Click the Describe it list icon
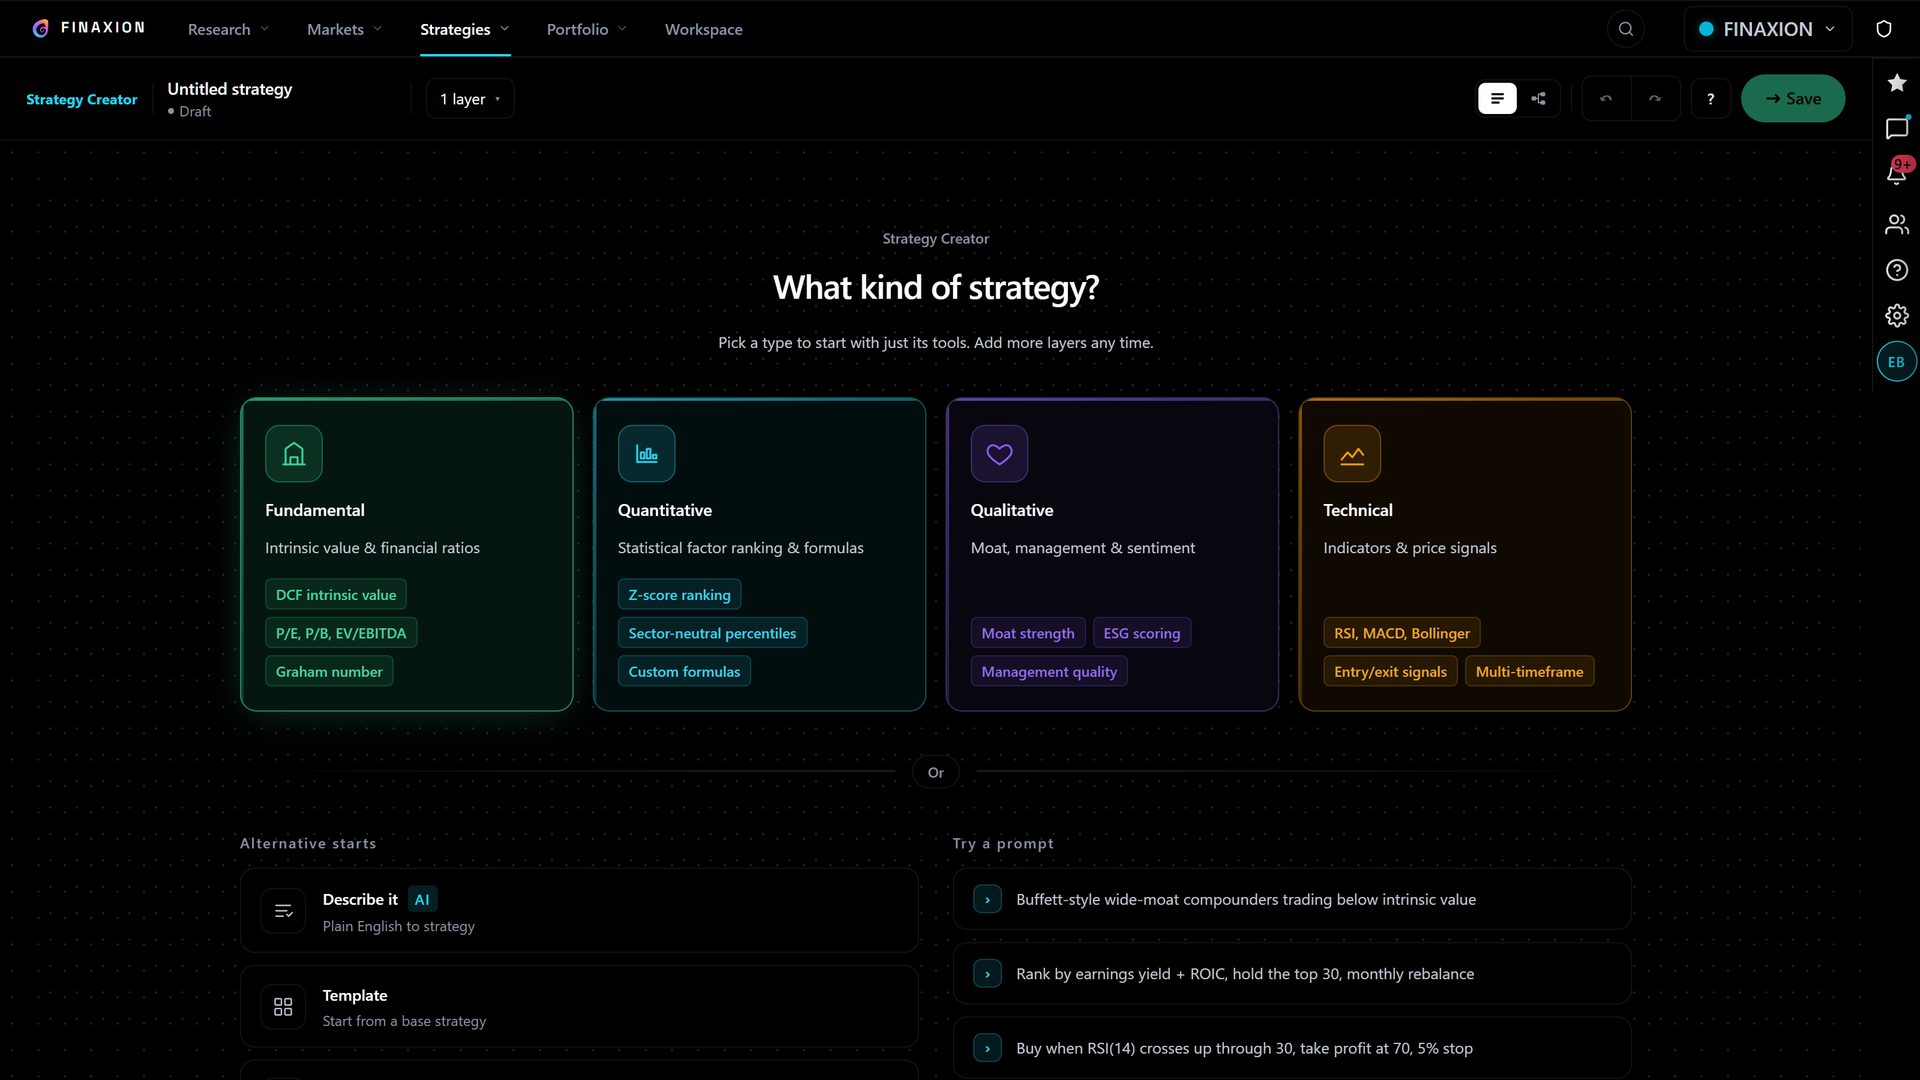Viewport: 1920px width, 1080px height. point(283,911)
